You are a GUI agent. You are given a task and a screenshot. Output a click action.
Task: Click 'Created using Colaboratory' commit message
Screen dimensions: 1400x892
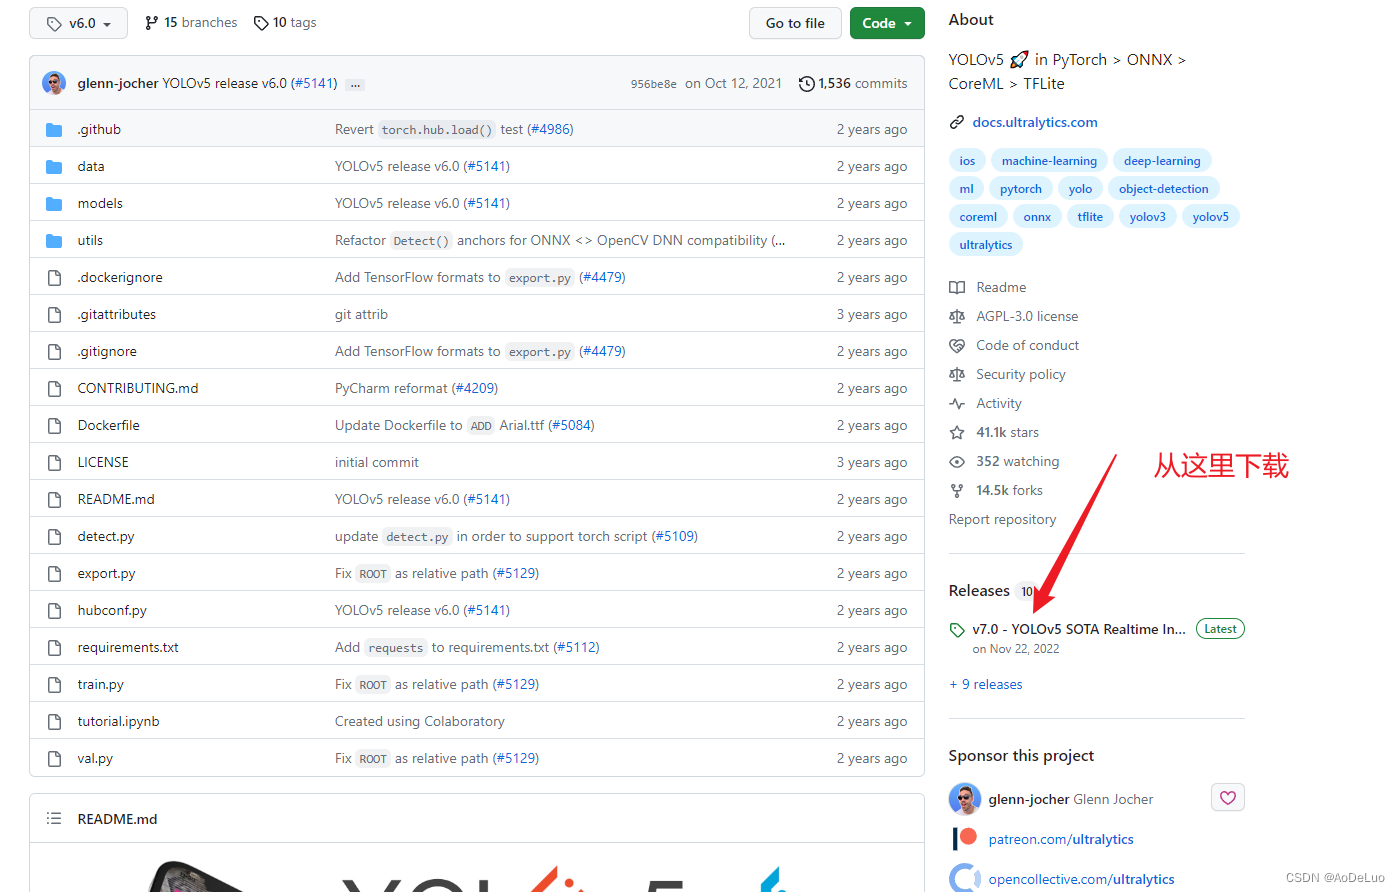click(420, 721)
